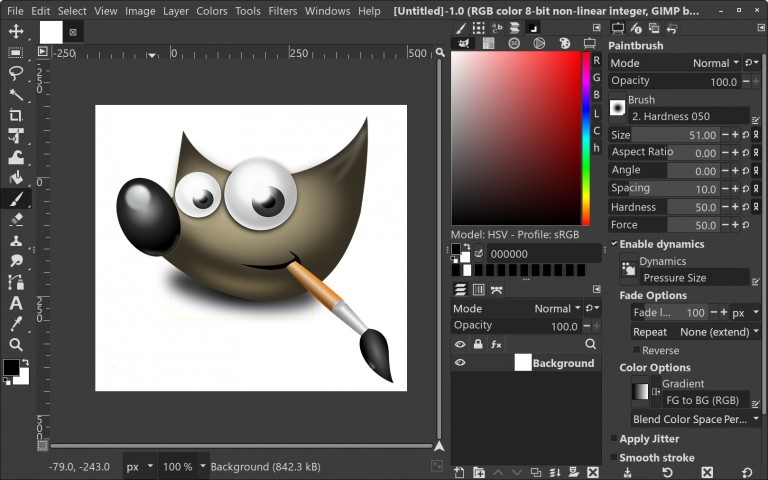
Task: Open status bar px unit dropdown
Action: [x=139, y=467]
